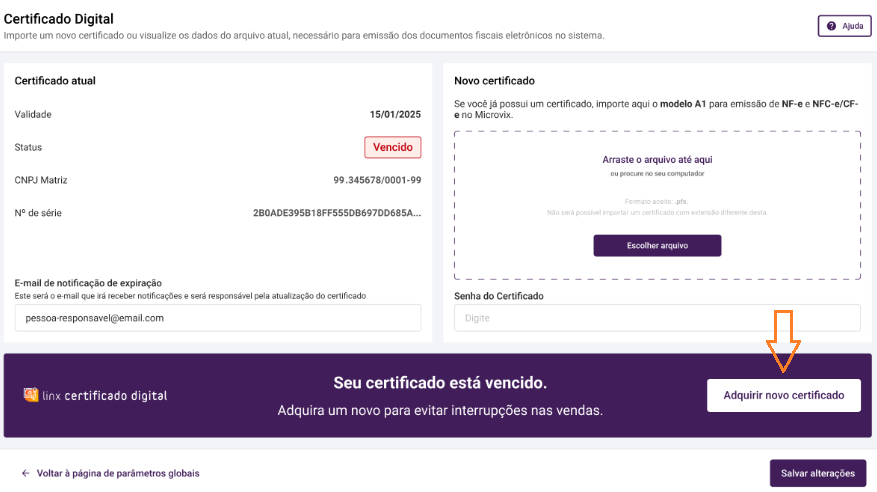Click the orange downward arrow pointer
Screen dimensions: 877x492
tap(783, 340)
